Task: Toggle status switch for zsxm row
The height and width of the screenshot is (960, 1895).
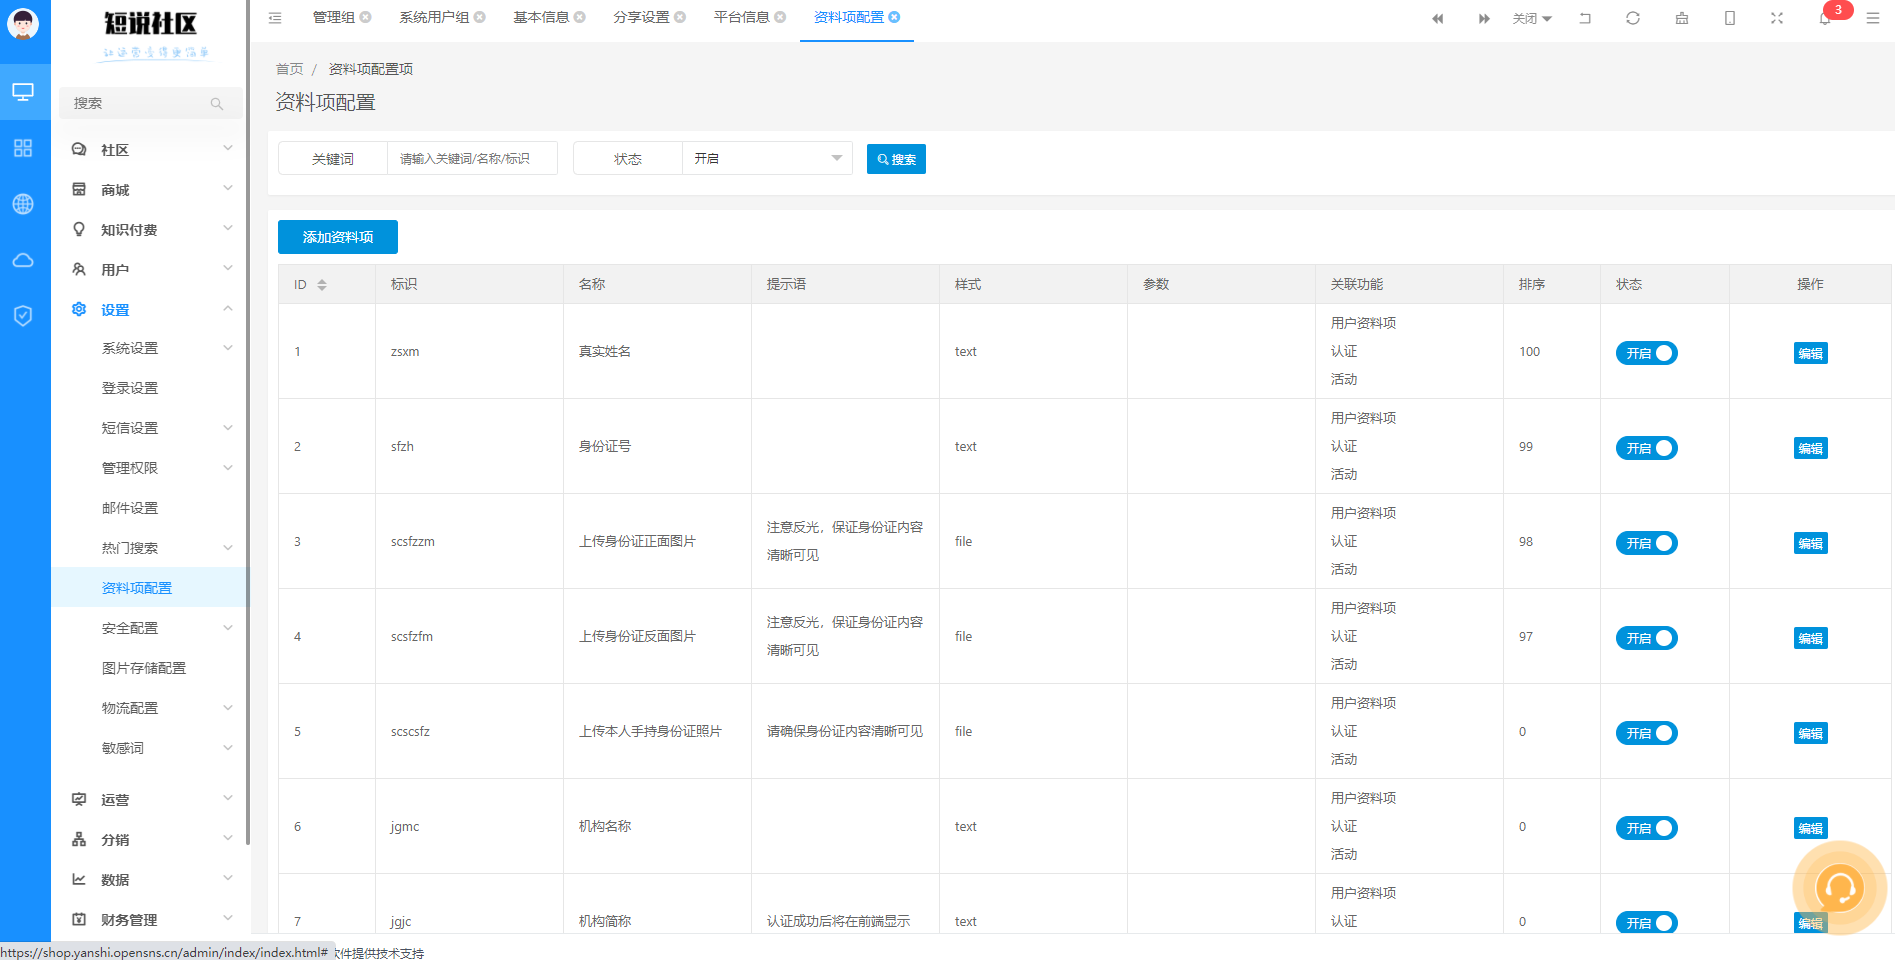Action: coord(1646,353)
